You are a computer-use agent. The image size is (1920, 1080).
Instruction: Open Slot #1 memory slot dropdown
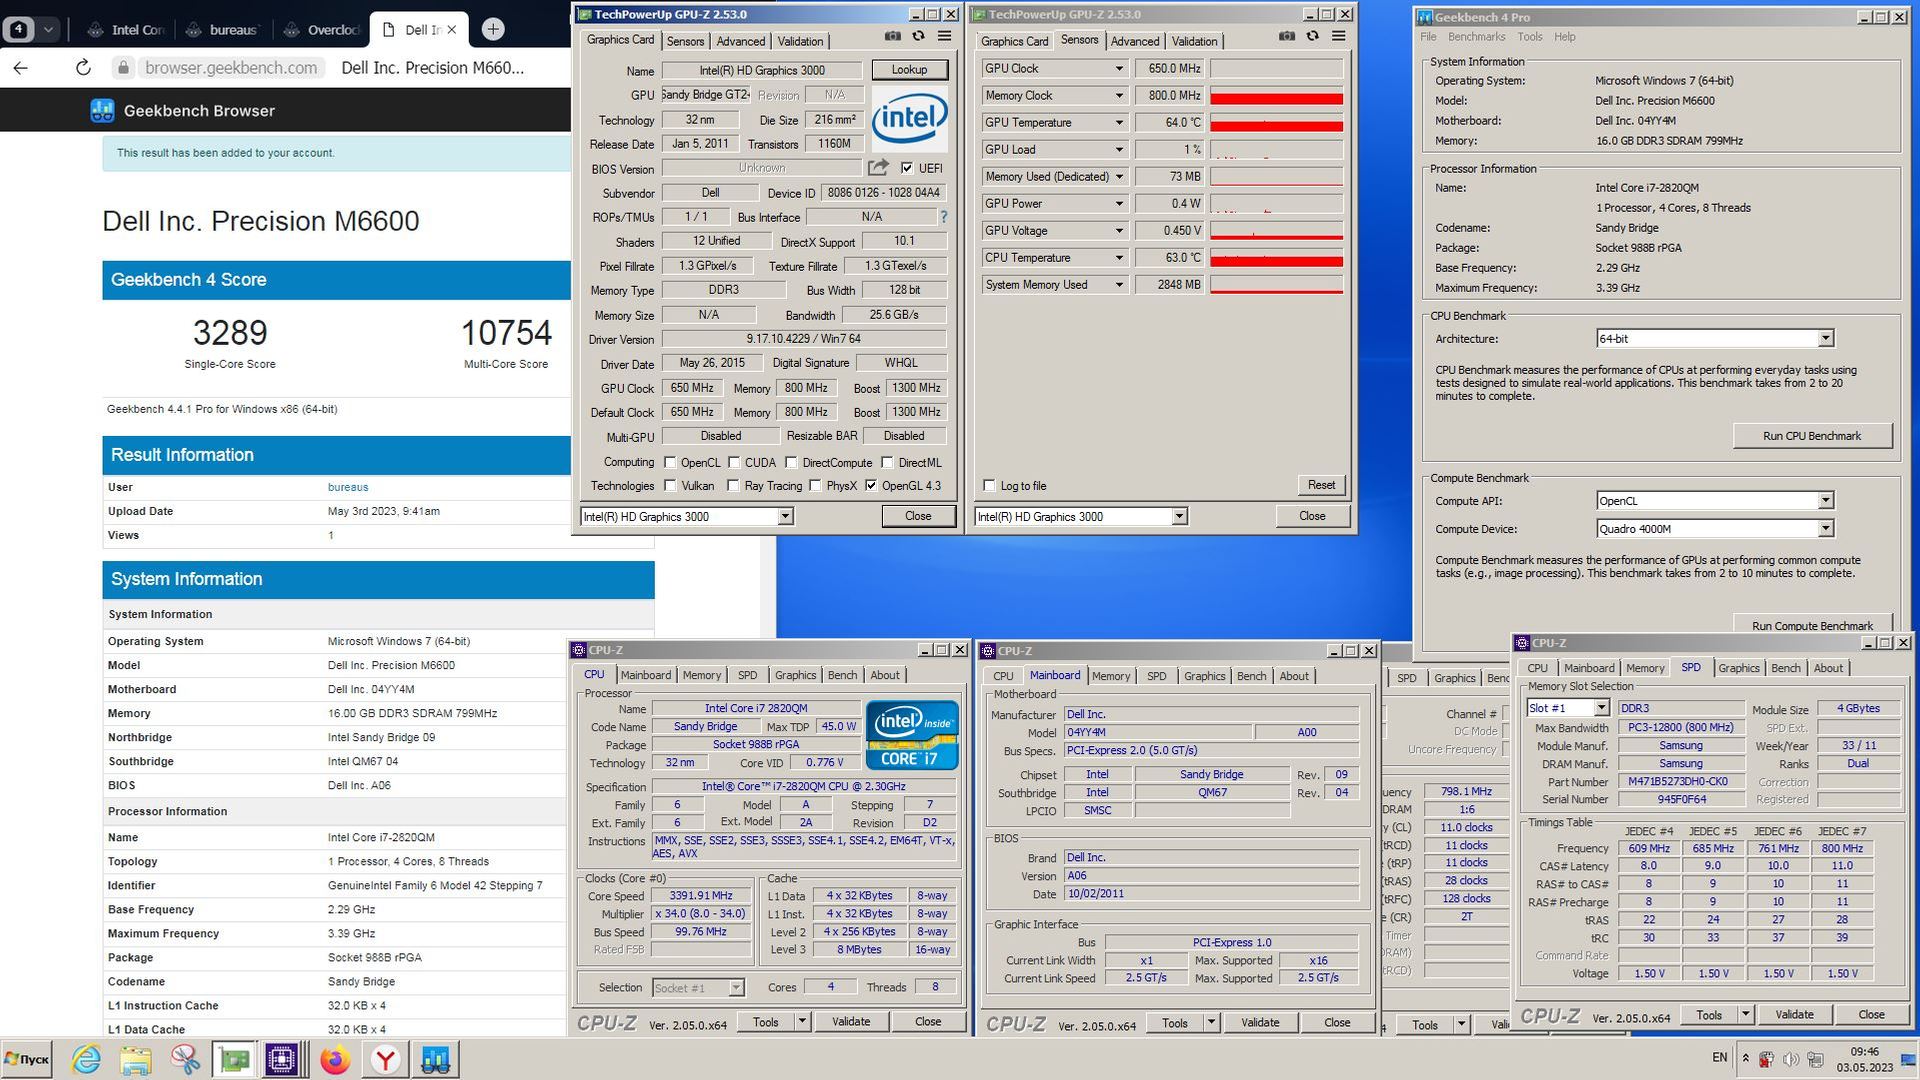pos(1601,708)
